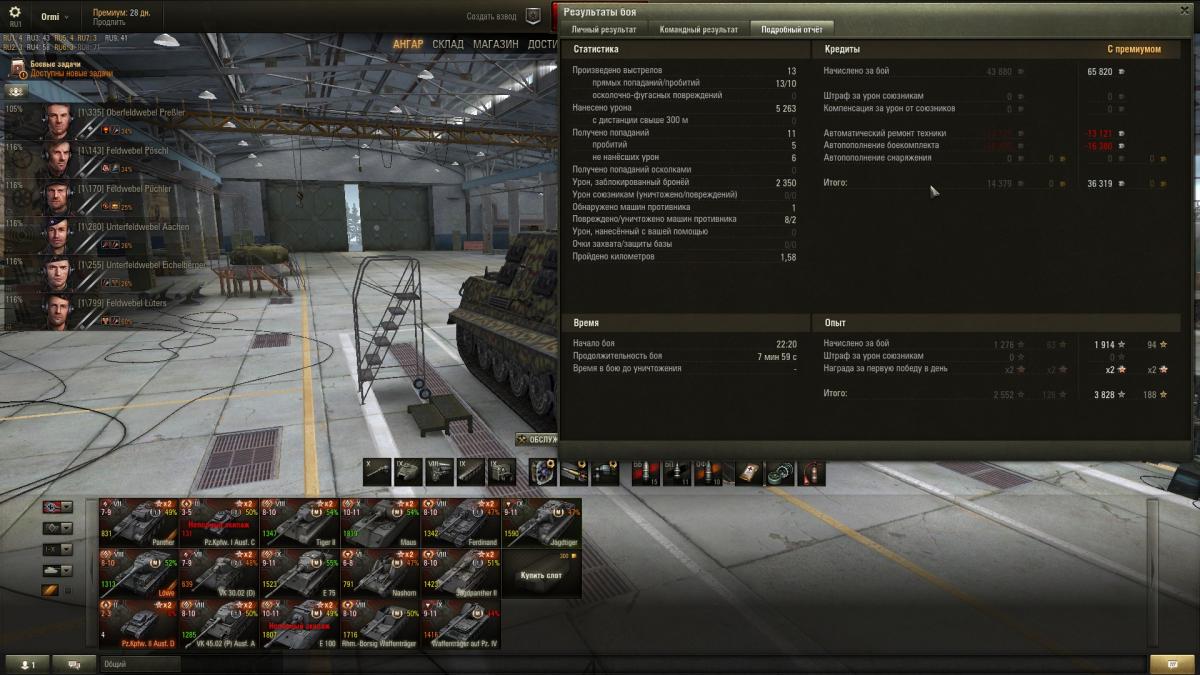Select the VK 30.02 (D) tank

tap(219, 573)
